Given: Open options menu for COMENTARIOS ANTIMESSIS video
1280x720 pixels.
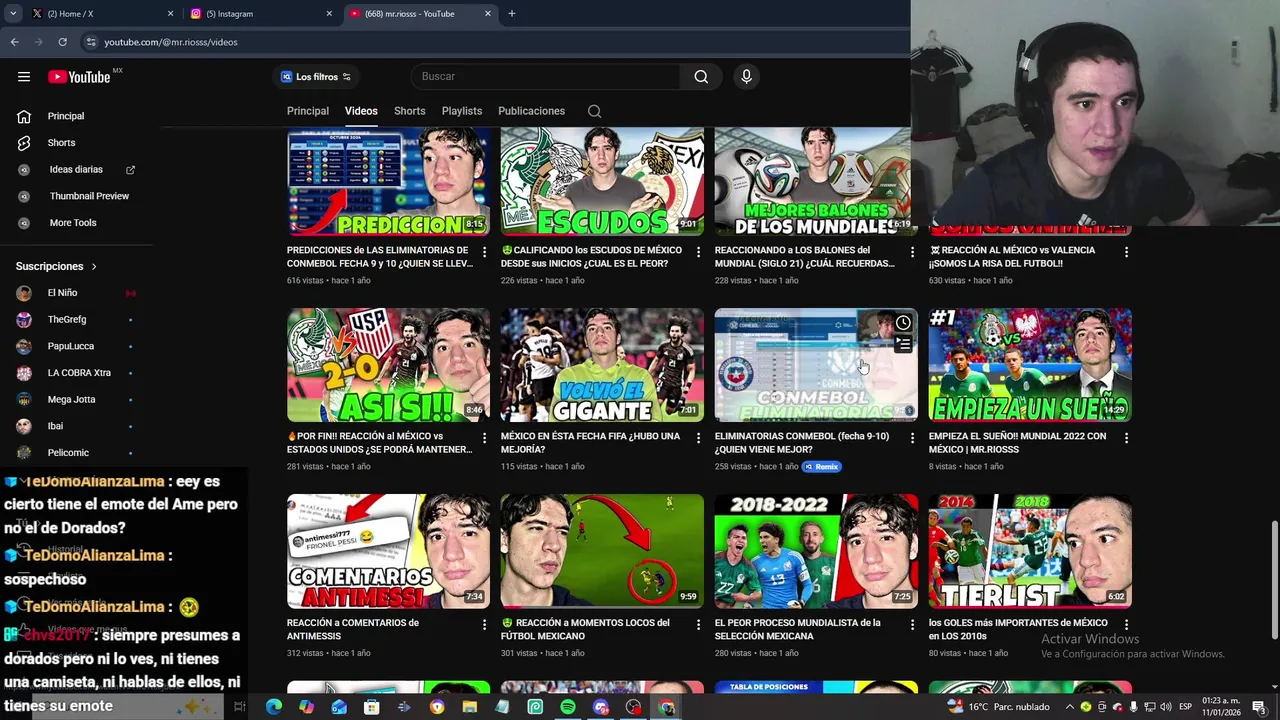Looking at the screenshot, I should [x=484, y=624].
